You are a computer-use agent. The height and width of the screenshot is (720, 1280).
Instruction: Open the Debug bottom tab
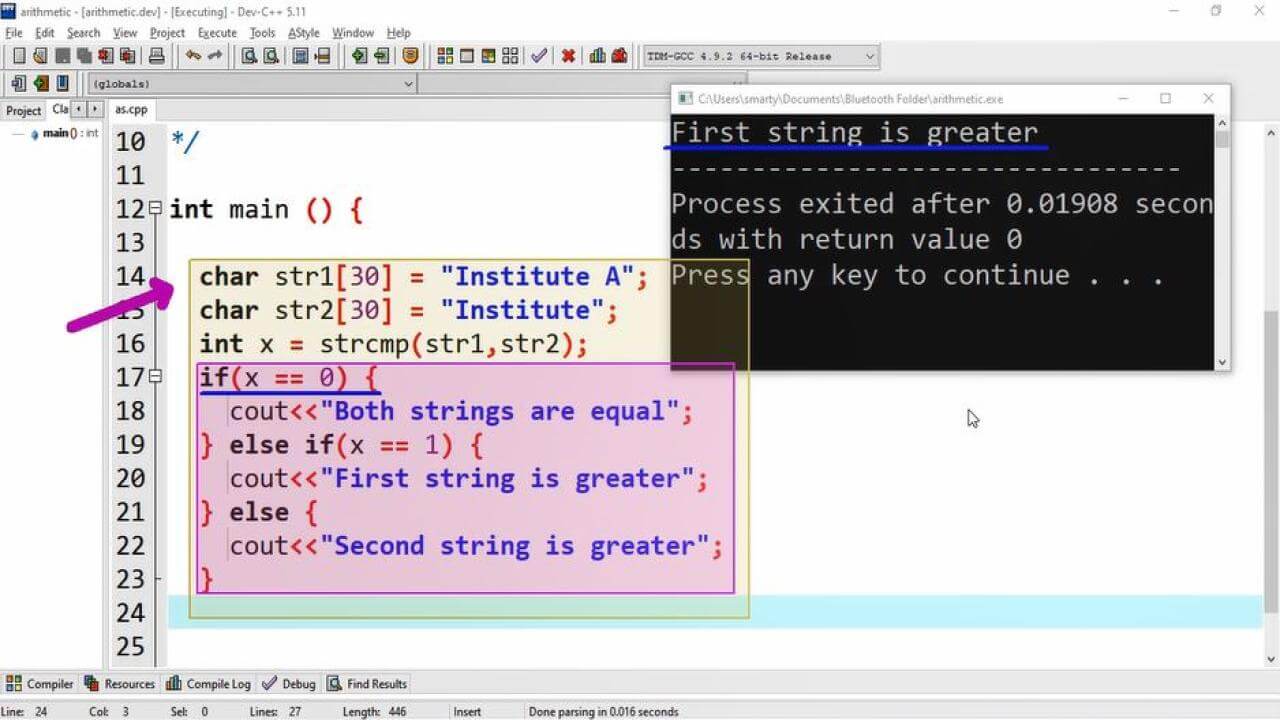288,684
